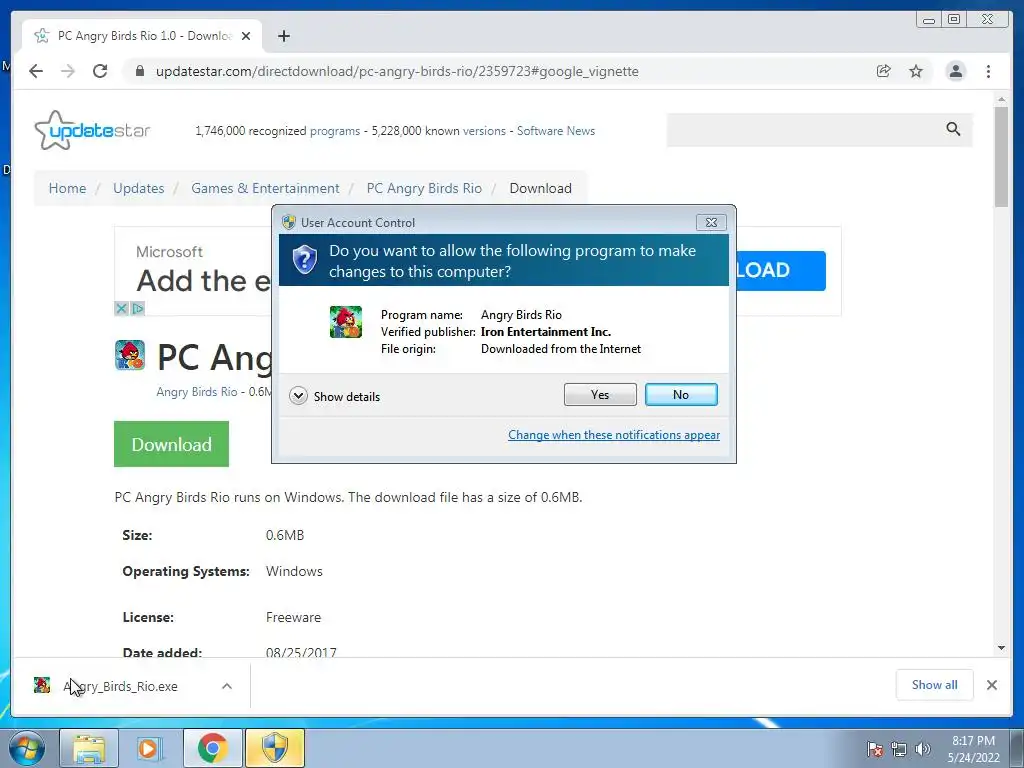Open the Software News link
The image size is (1024, 768).
[556, 131]
